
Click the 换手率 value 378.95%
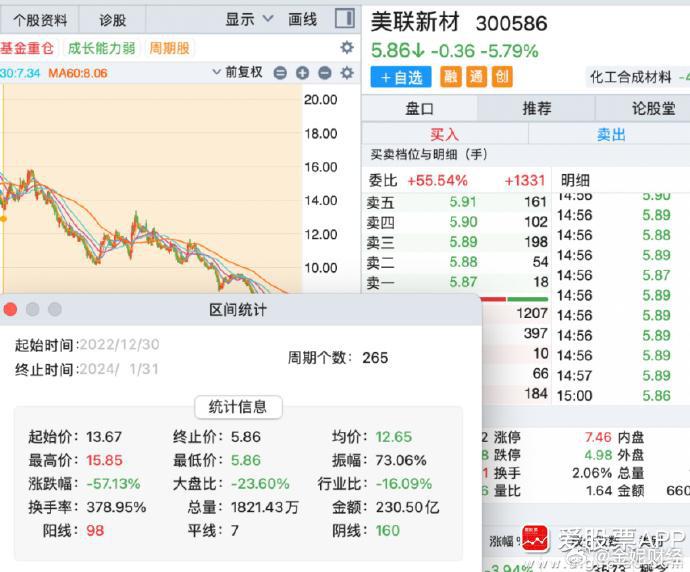116,507
